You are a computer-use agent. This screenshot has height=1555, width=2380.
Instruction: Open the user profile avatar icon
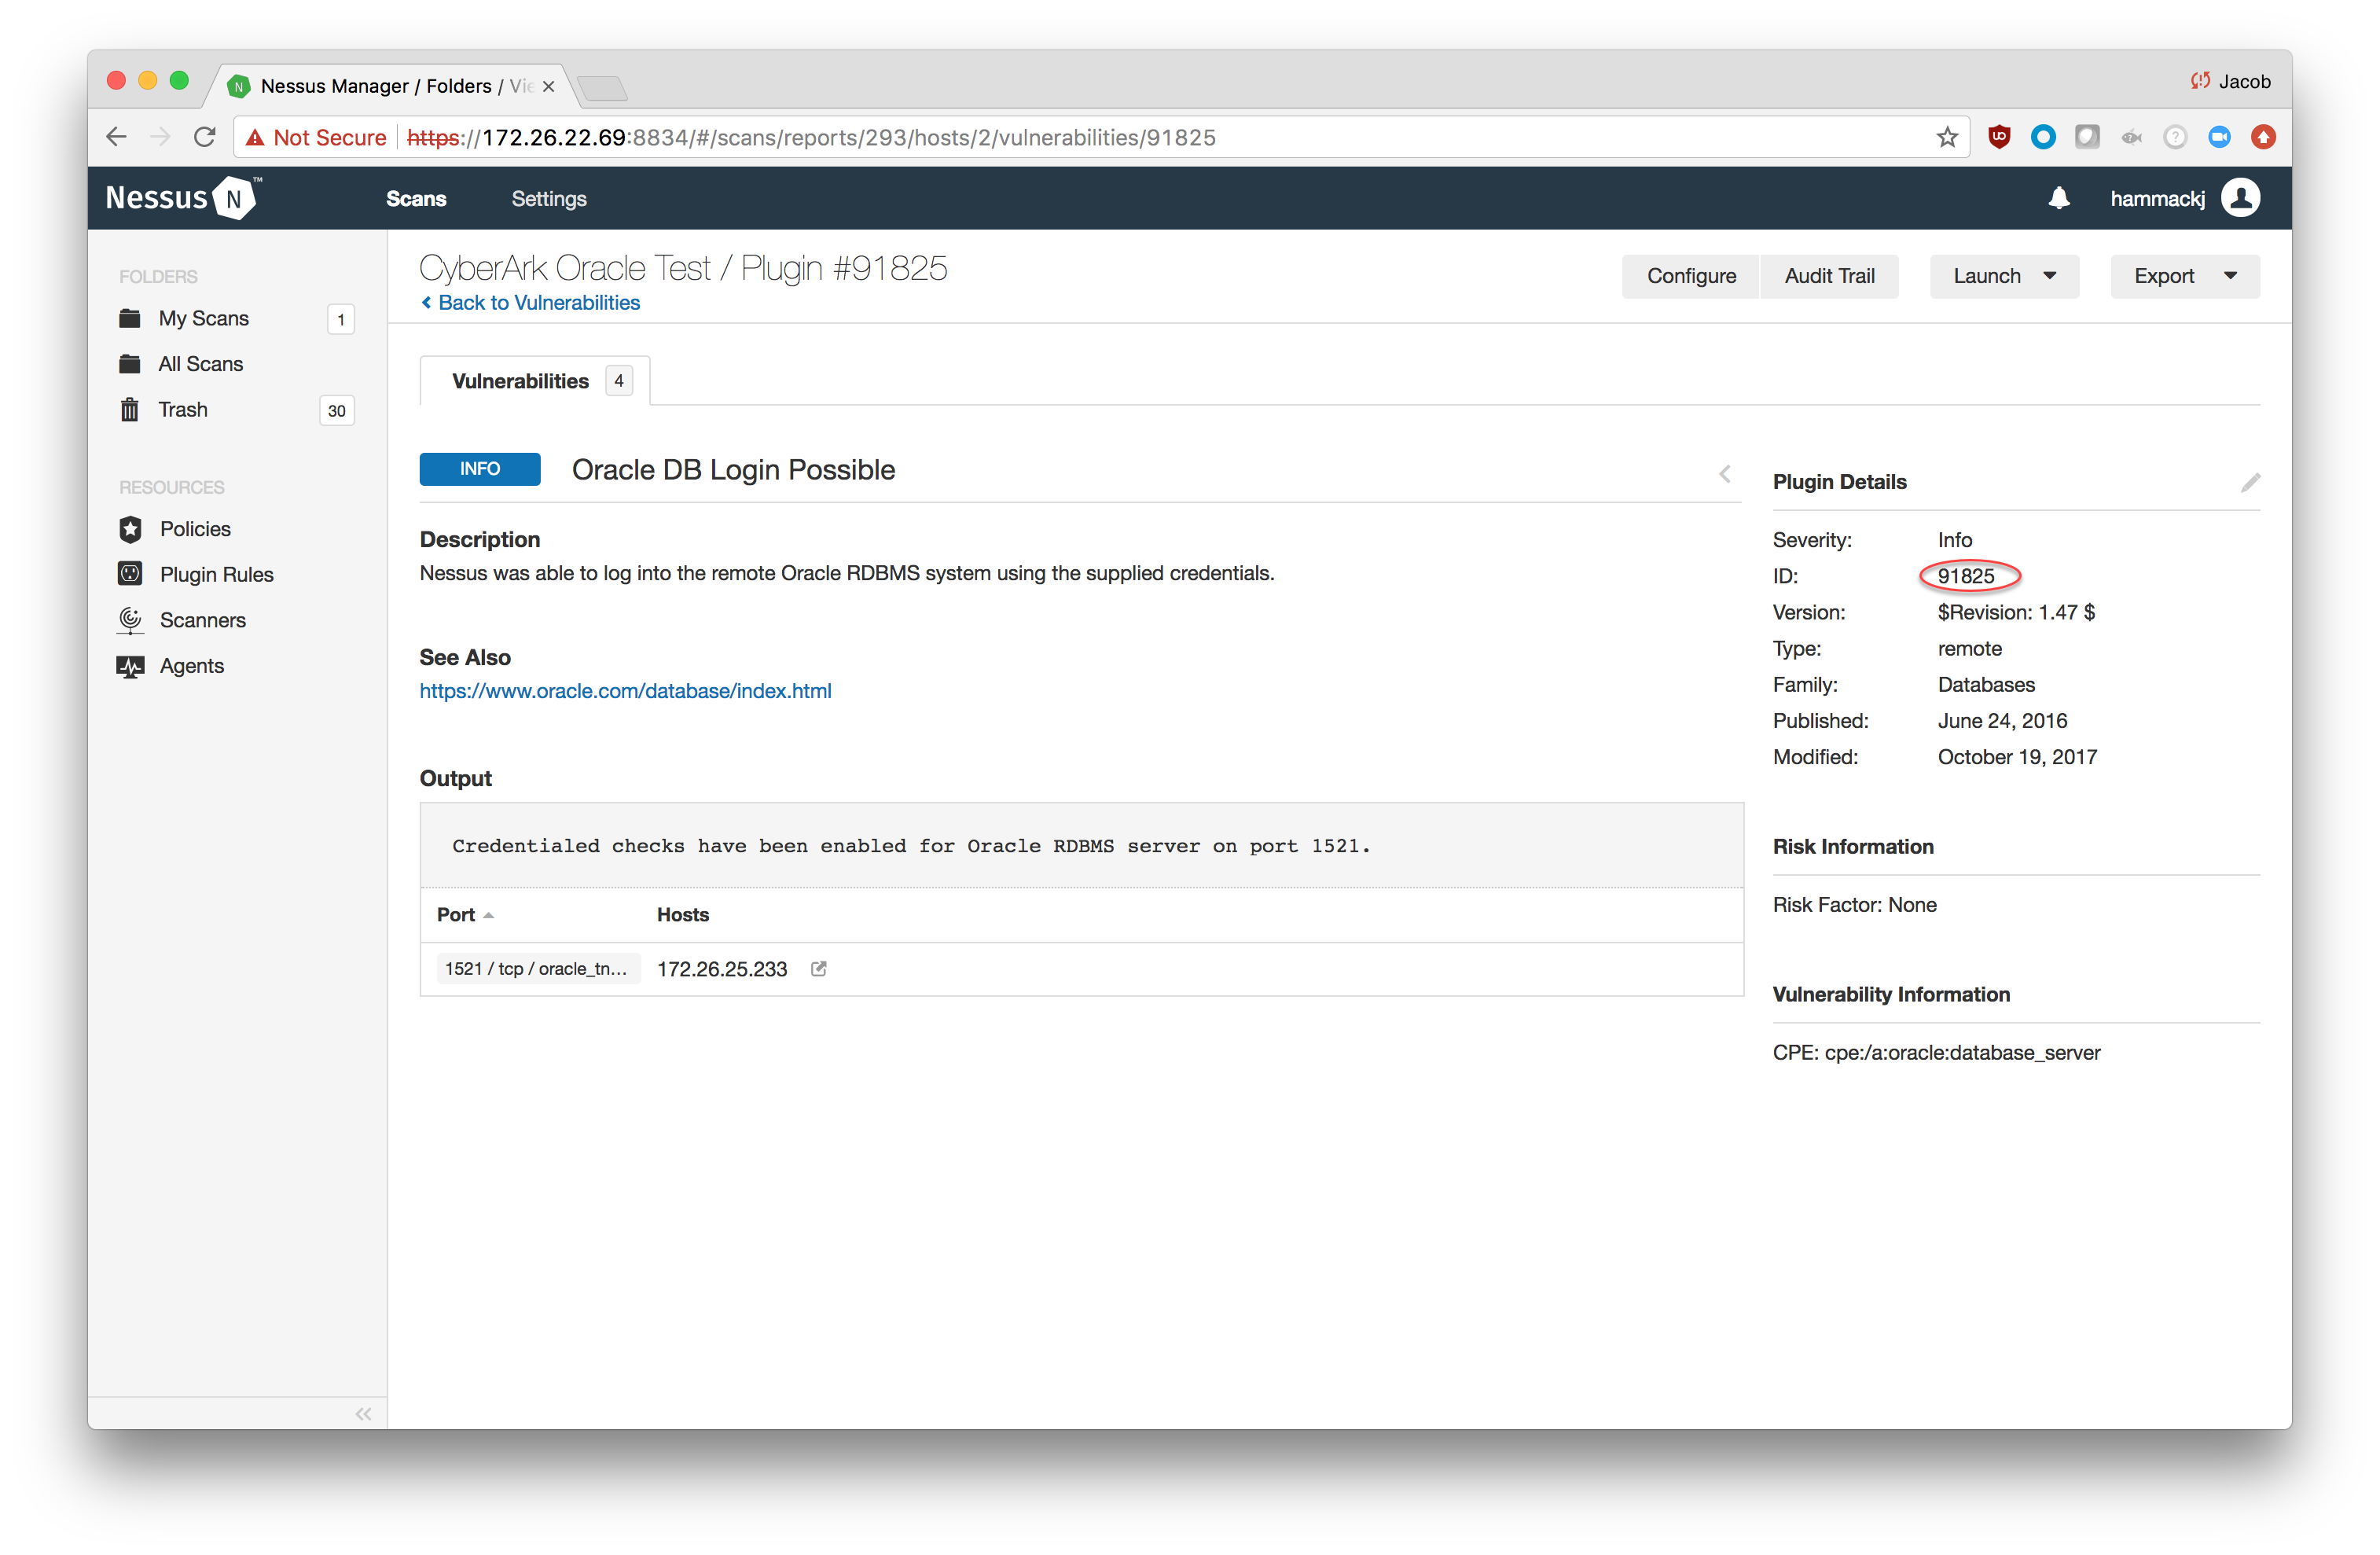tap(2240, 198)
